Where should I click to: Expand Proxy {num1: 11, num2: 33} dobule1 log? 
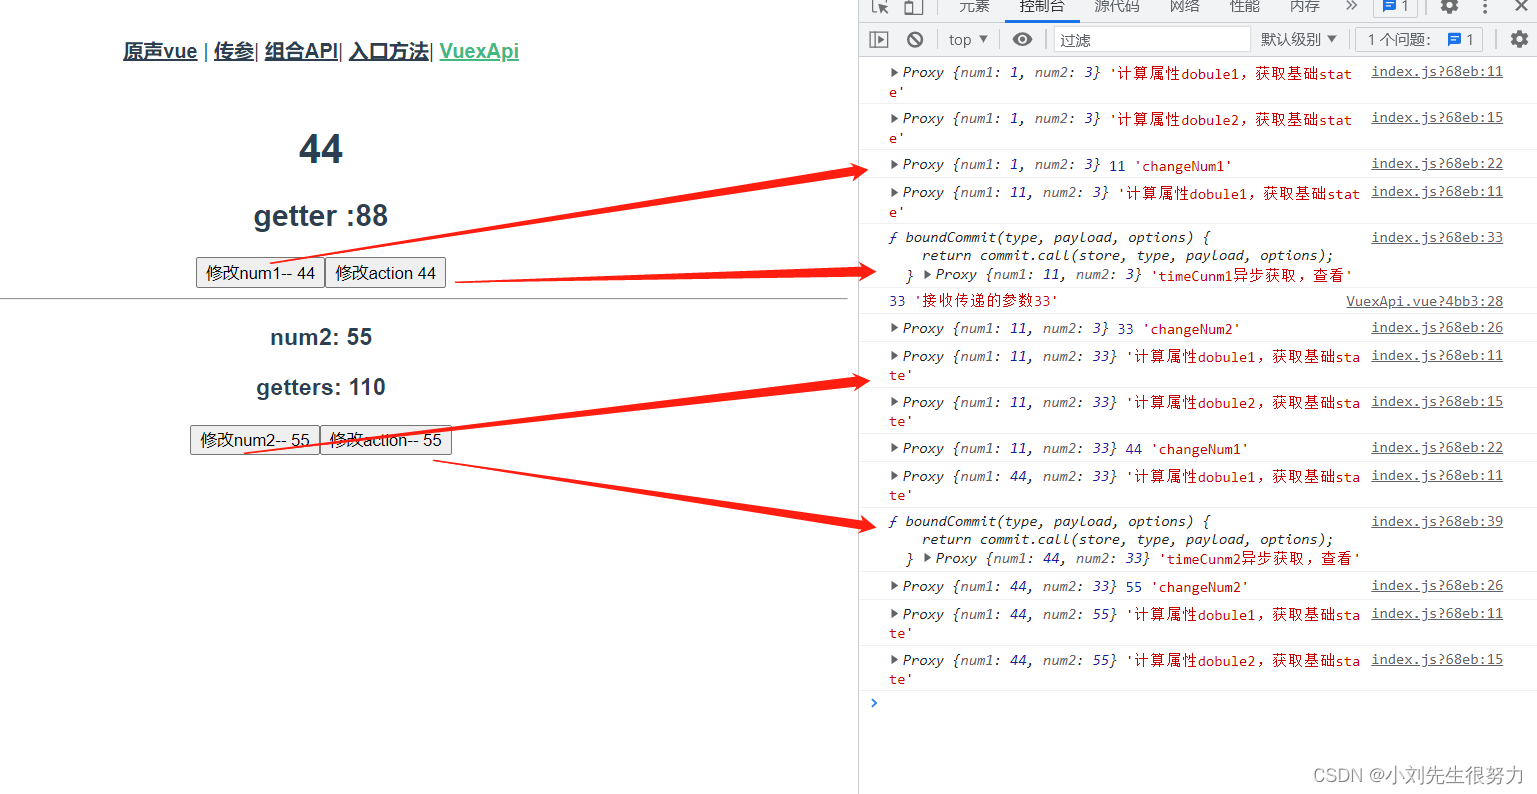pos(894,356)
